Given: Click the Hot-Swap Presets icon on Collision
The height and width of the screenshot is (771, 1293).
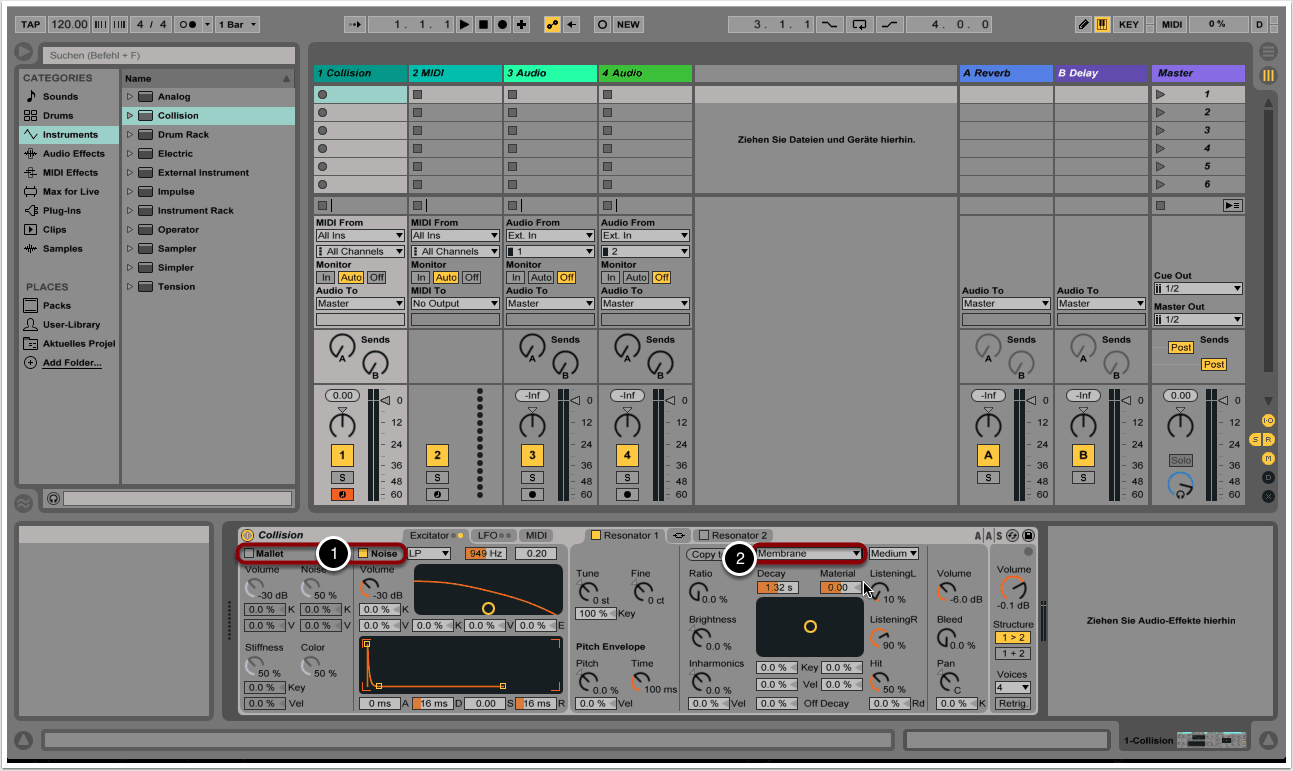Looking at the screenshot, I should click(1012, 536).
